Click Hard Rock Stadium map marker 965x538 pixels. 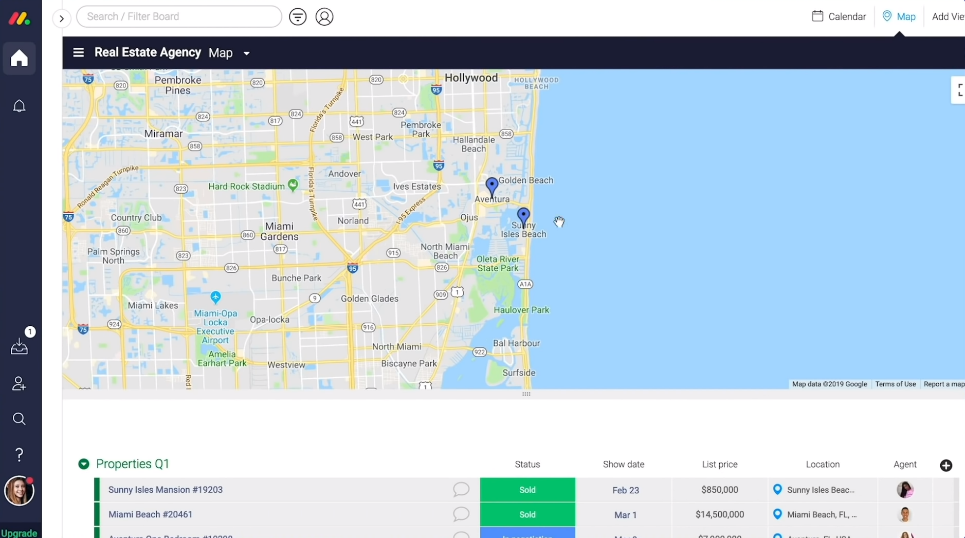coord(293,185)
